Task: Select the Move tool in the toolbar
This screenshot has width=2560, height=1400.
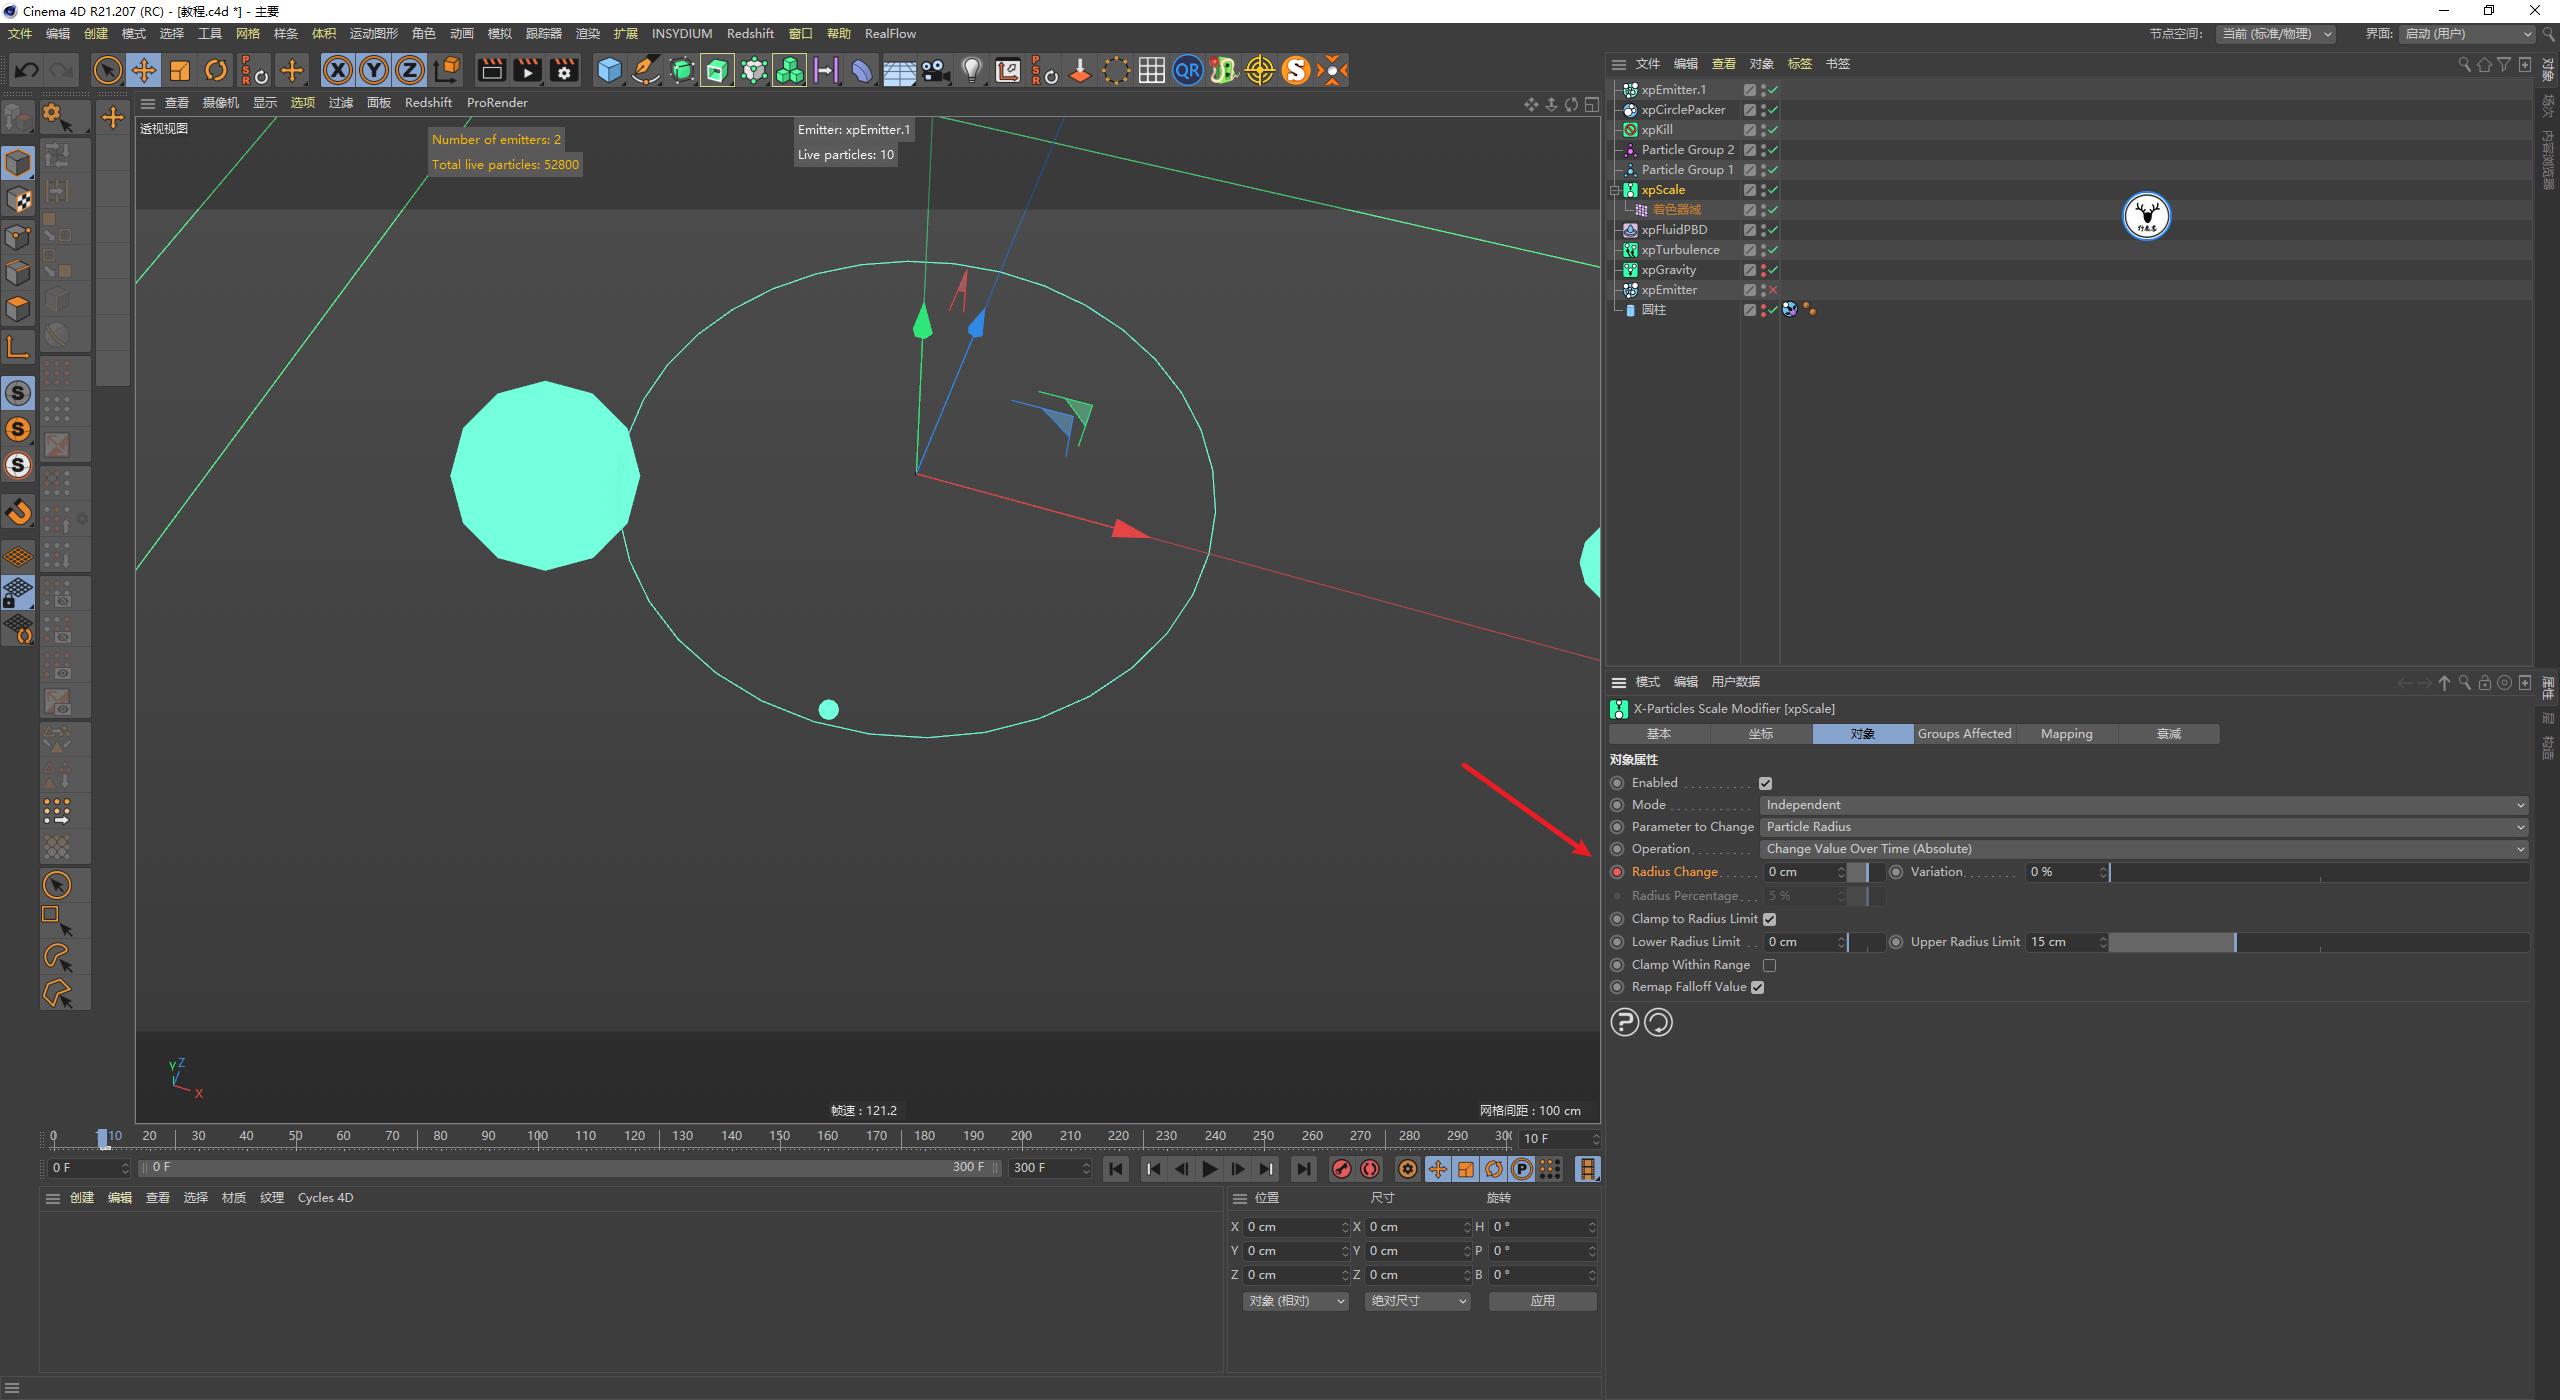Action: pos(144,70)
